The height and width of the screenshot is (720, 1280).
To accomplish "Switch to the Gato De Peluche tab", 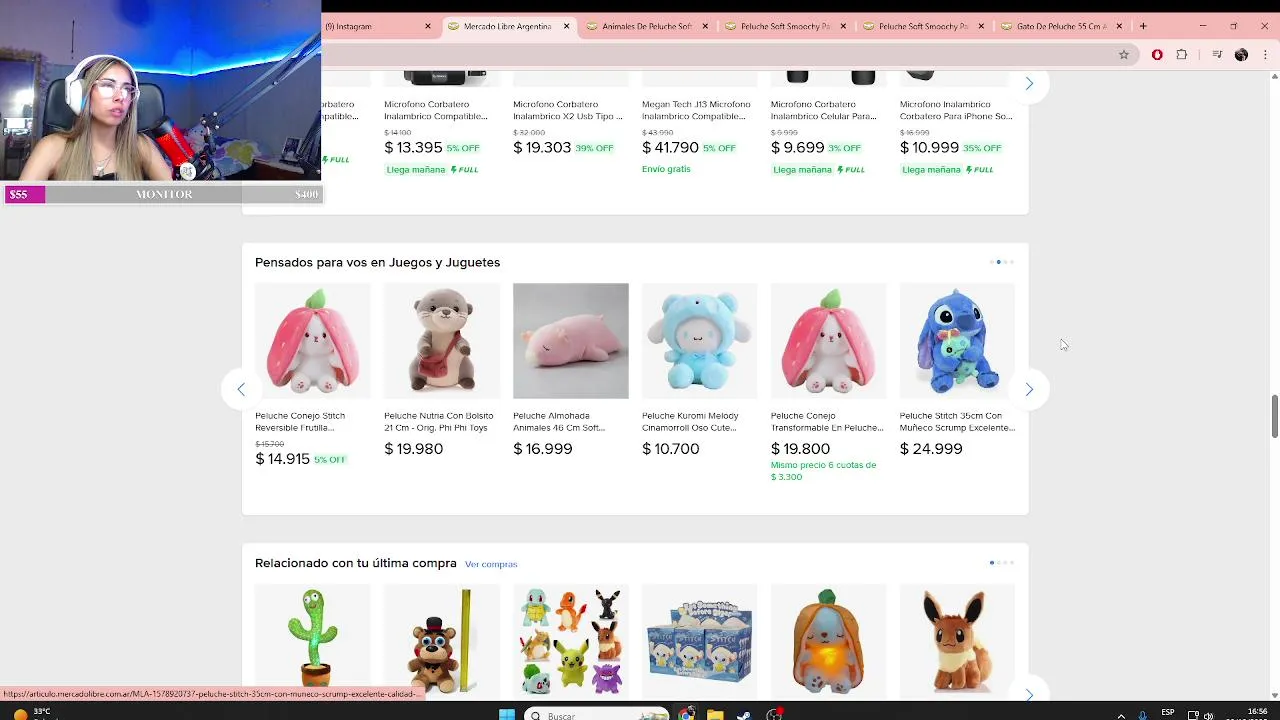I will (x=1062, y=26).
